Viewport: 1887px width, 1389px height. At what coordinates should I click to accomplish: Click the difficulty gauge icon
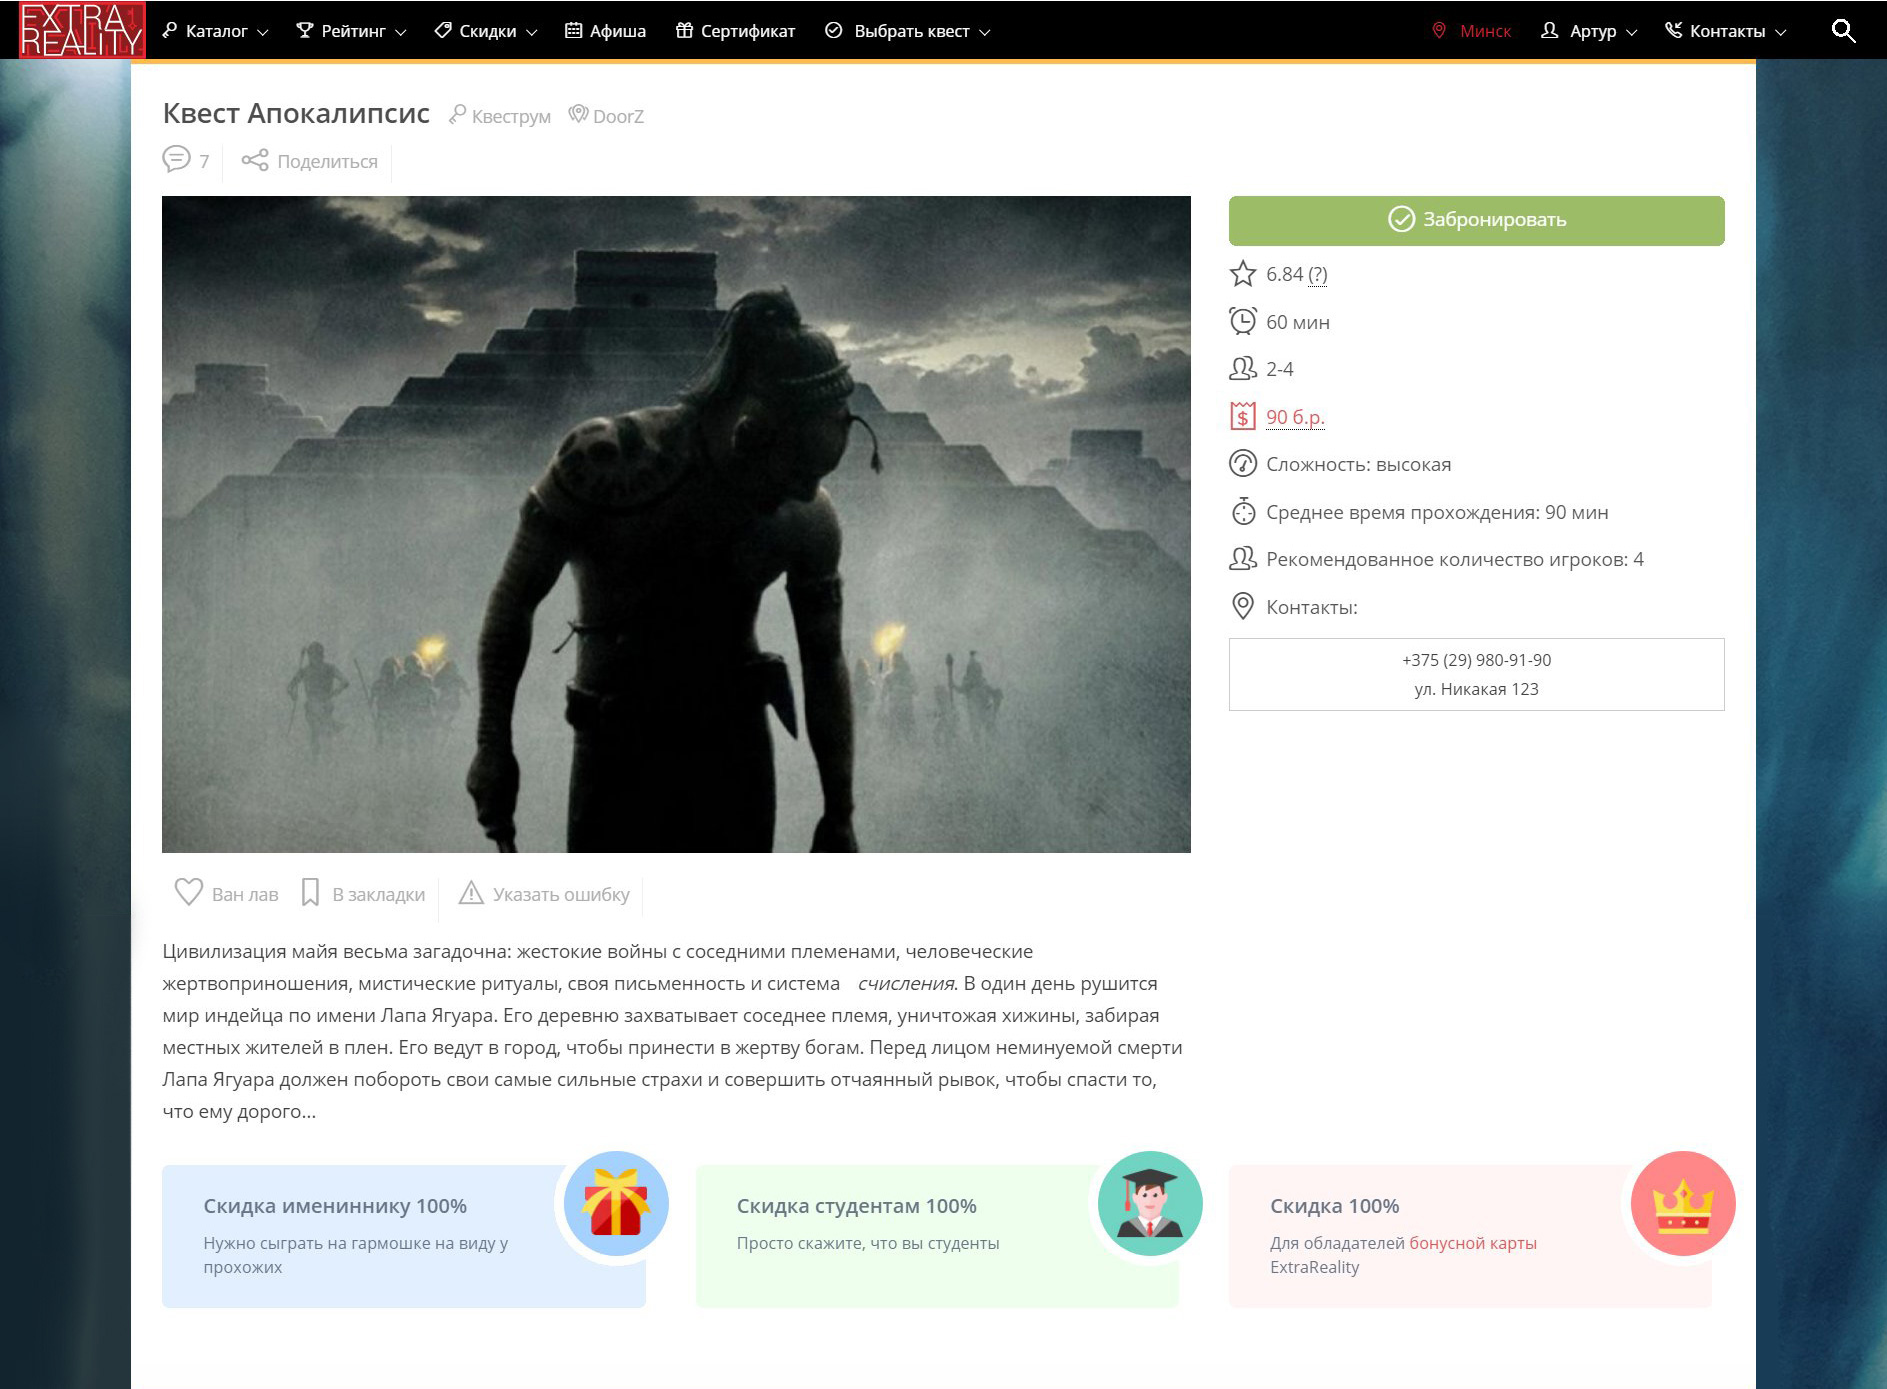pyautogui.click(x=1243, y=464)
